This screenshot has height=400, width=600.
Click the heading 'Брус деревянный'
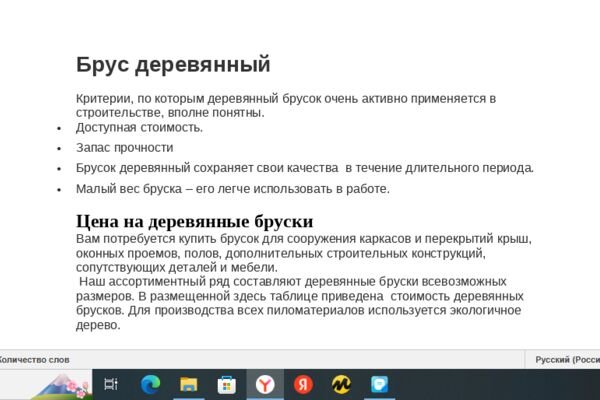click(173, 65)
